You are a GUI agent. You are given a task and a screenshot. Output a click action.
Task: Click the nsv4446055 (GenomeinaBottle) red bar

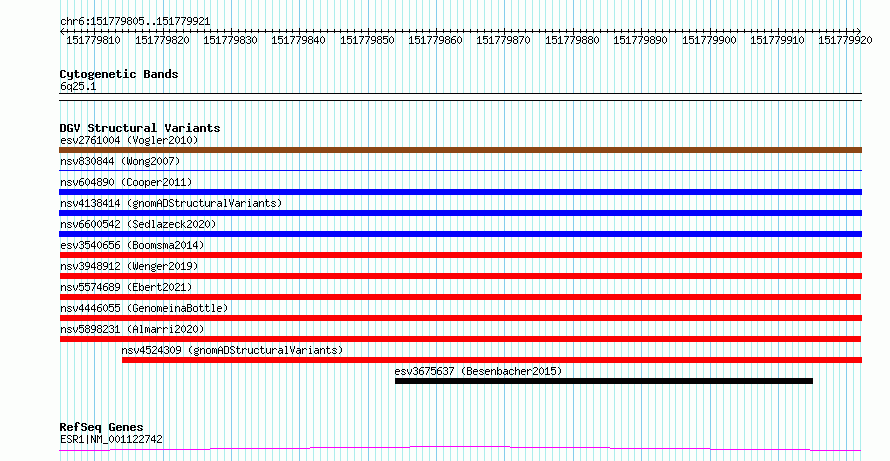[460, 318]
